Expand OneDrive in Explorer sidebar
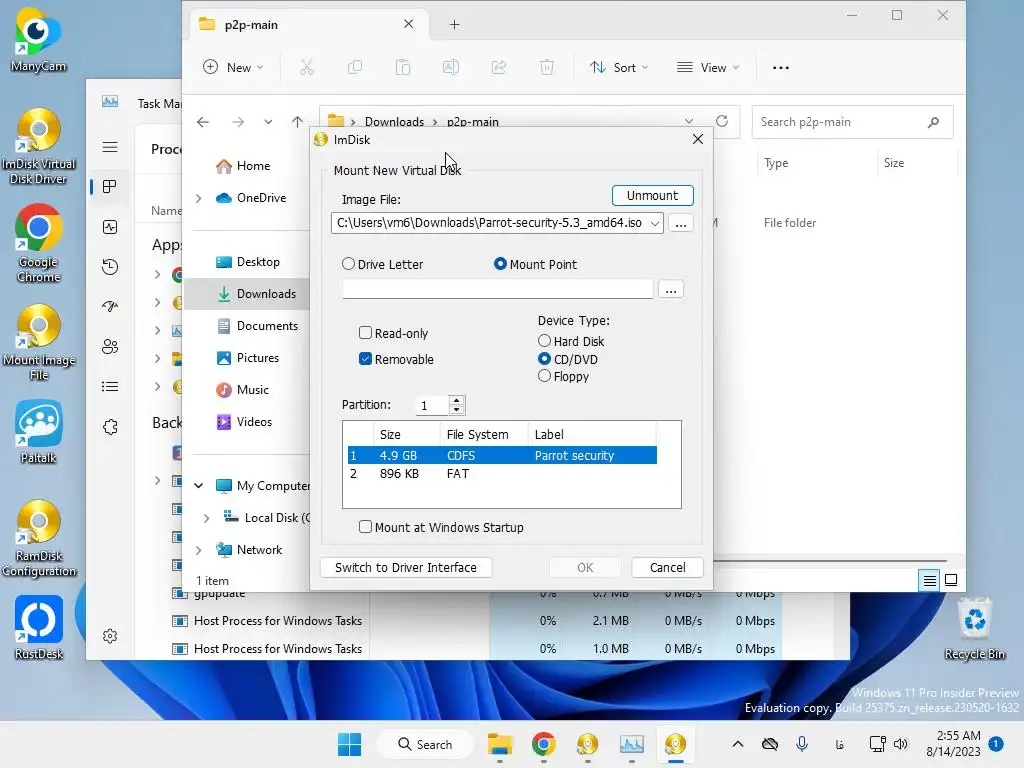Image resolution: width=1024 pixels, height=768 pixels. pos(199,198)
